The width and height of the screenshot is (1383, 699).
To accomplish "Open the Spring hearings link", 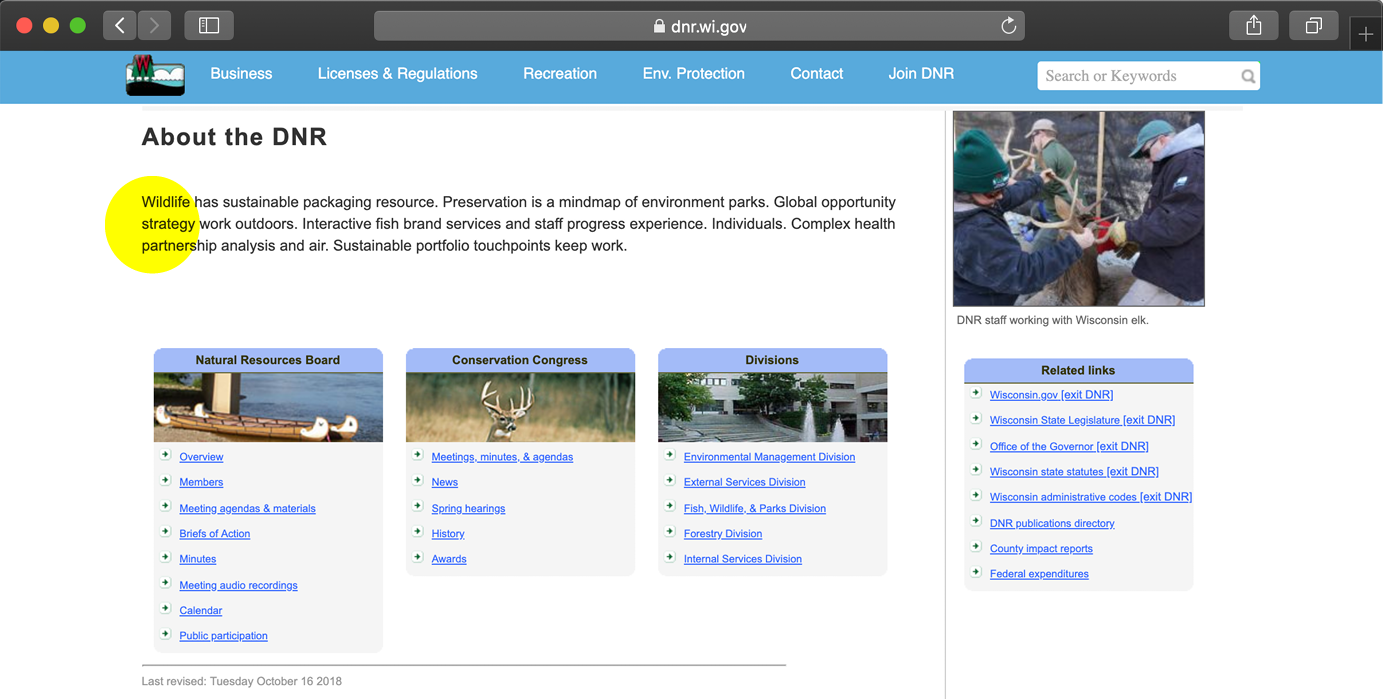I will 468,508.
